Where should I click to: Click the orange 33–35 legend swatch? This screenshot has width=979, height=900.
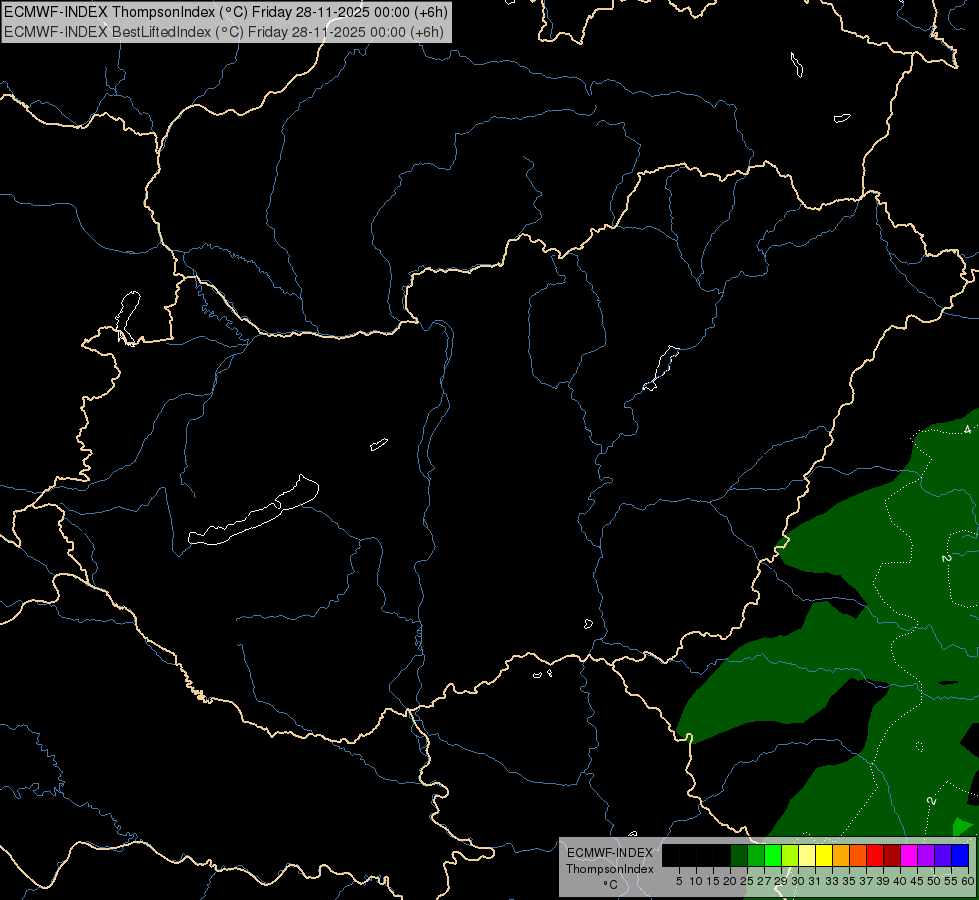[841, 855]
